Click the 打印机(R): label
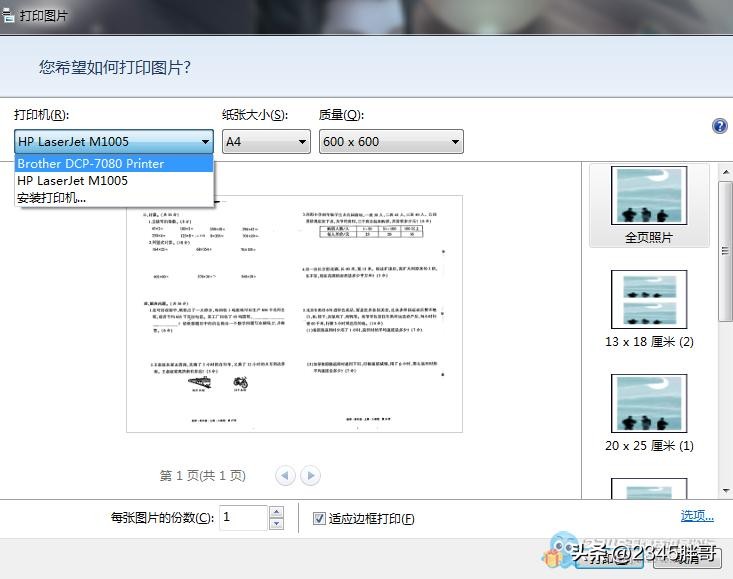Screen dimensions: 733x579 (x=42, y=114)
